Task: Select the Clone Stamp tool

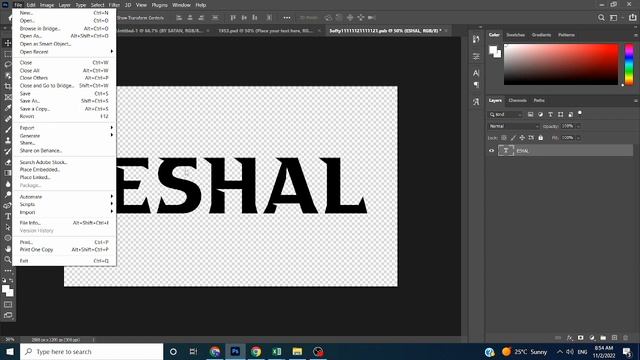Action: tap(8, 140)
